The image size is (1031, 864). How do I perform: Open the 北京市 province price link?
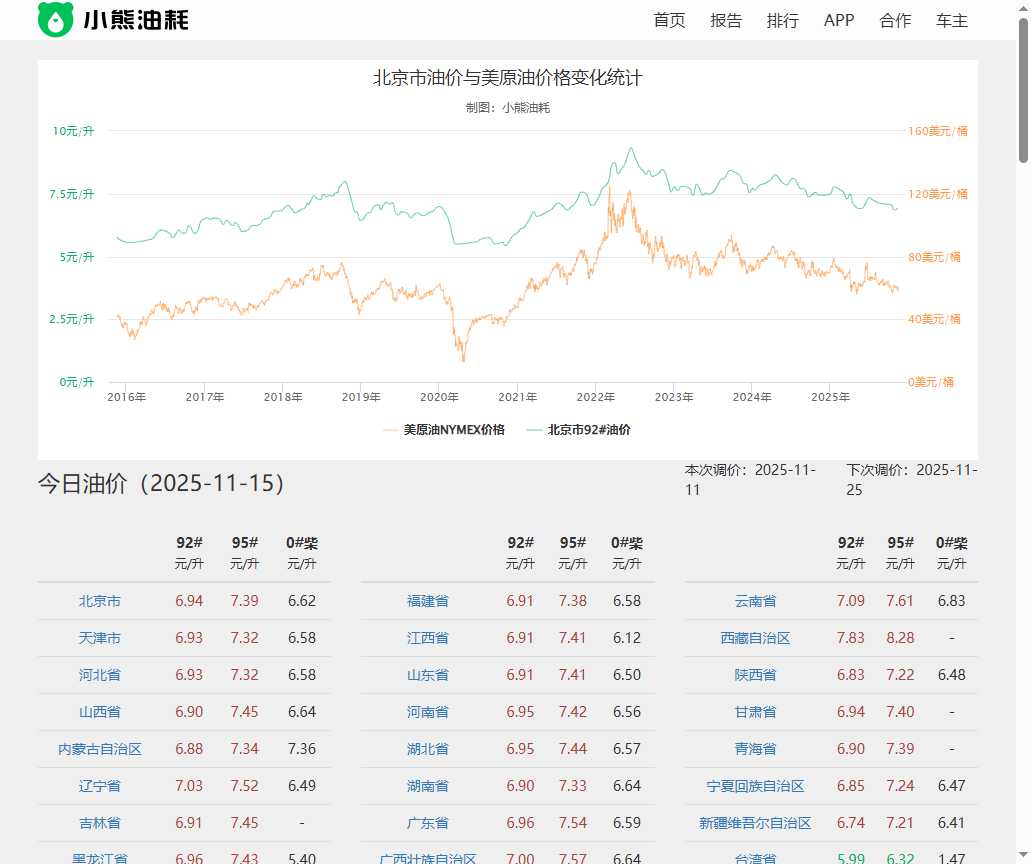click(99, 601)
